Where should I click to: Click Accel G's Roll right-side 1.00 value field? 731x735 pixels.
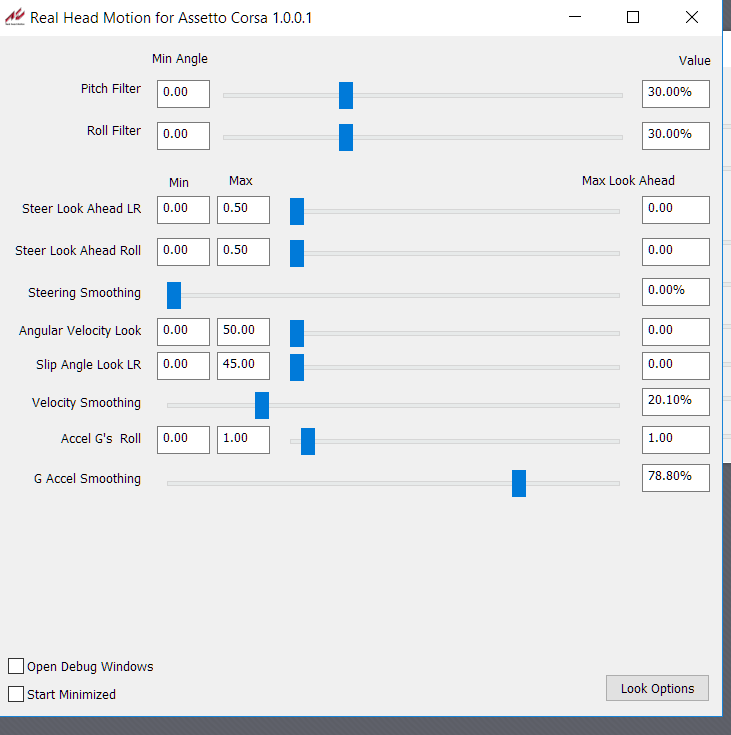pyautogui.click(x=676, y=440)
